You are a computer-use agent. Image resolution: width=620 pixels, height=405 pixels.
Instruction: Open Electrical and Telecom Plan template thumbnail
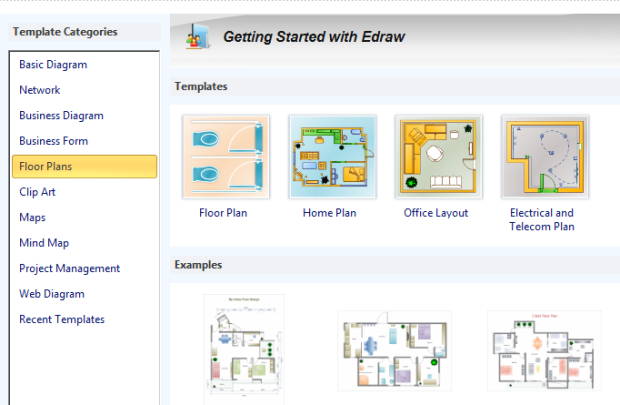pyautogui.click(x=545, y=157)
